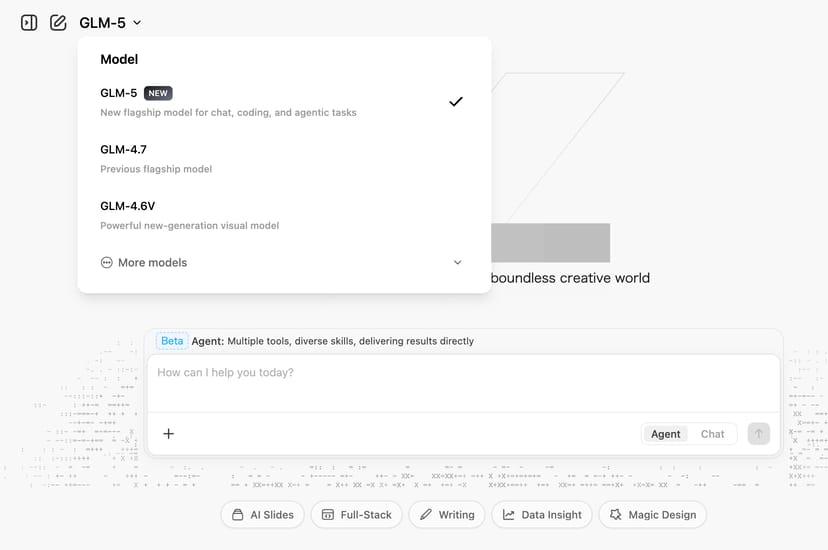
Task: Click the GLM-5 flagship description text
Action: (x=228, y=112)
